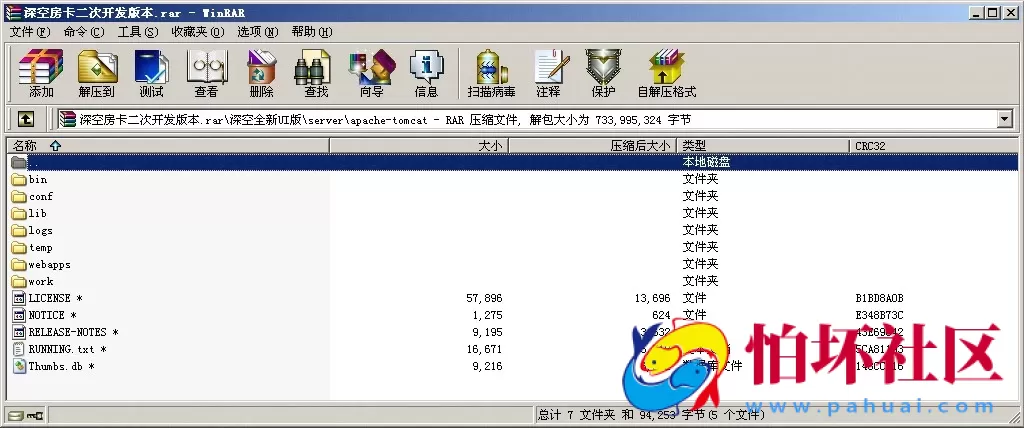Screen dimensions: 1024x428
Task: Open the Tools (工具) menu
Action: tap(138, 31)
